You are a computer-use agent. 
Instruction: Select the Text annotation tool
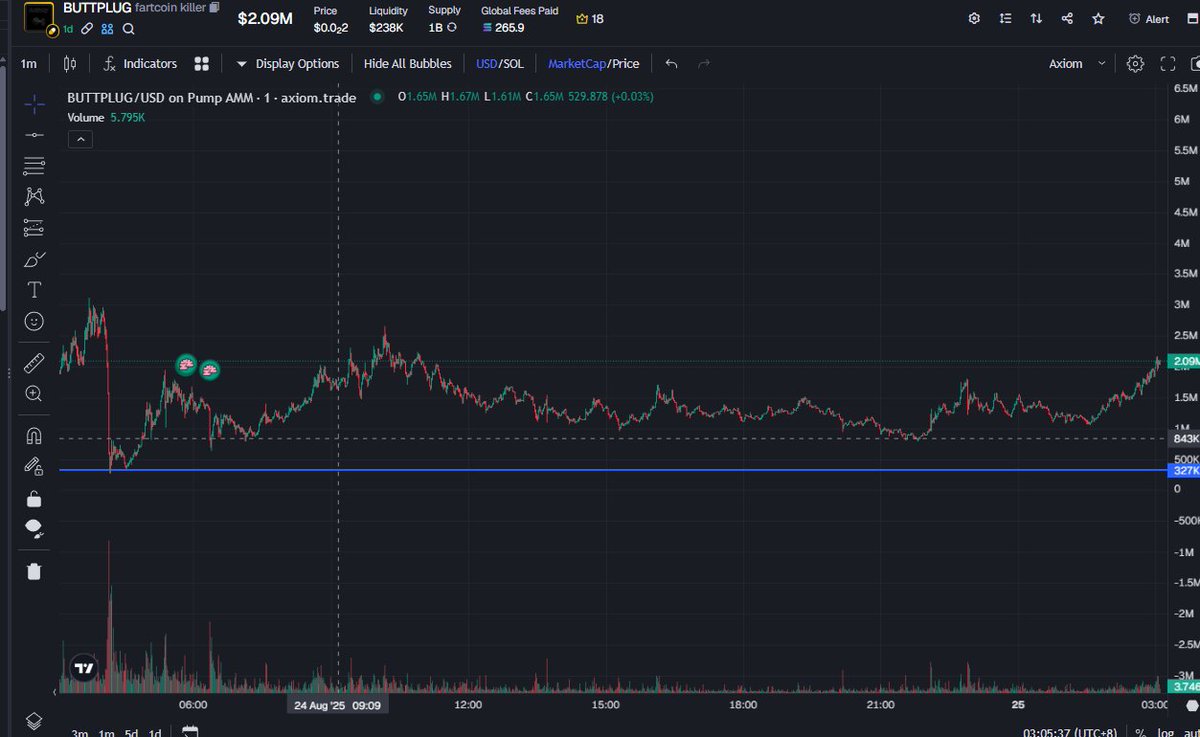coord(34,289)
